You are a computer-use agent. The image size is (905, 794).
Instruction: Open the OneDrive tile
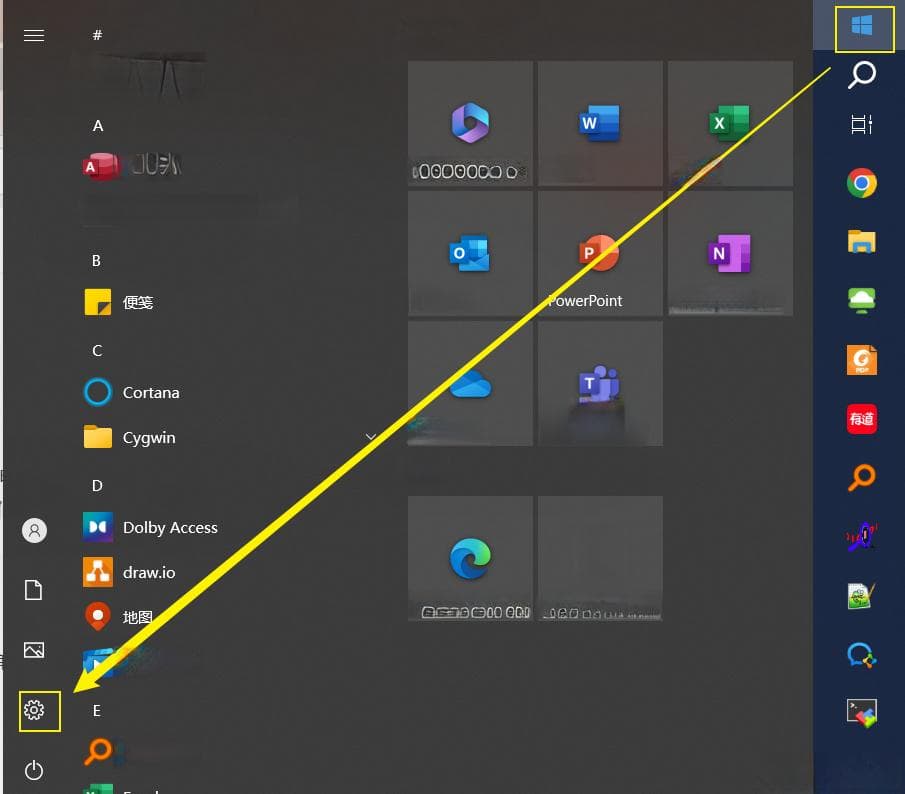coord(470,383)
